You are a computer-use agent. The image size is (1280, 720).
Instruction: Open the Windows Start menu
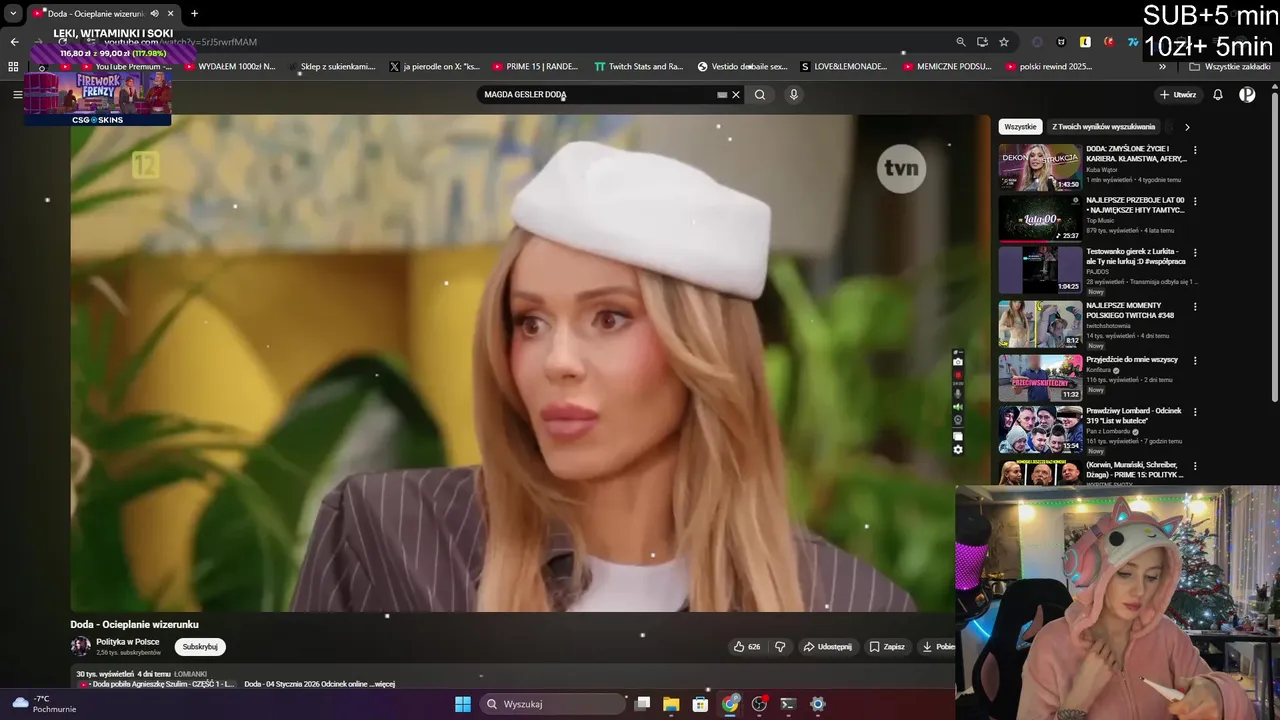pyautogui.click(x=463, y=704)
